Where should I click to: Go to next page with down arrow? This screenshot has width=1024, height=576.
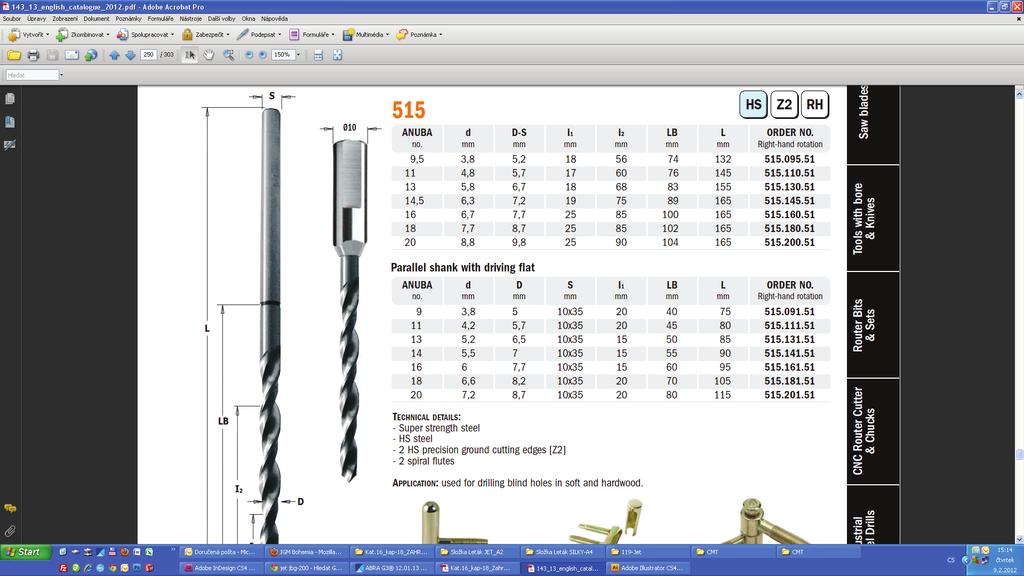130,56
